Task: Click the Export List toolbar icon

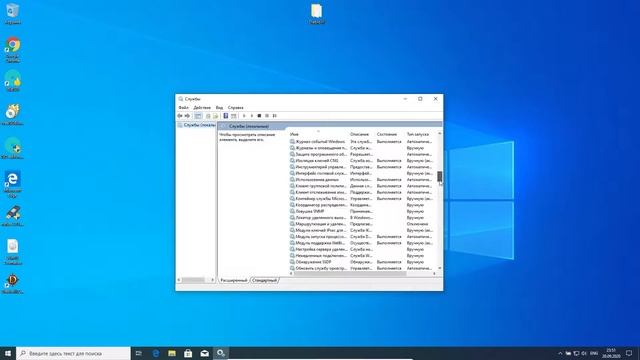Action: click(216, 116)
